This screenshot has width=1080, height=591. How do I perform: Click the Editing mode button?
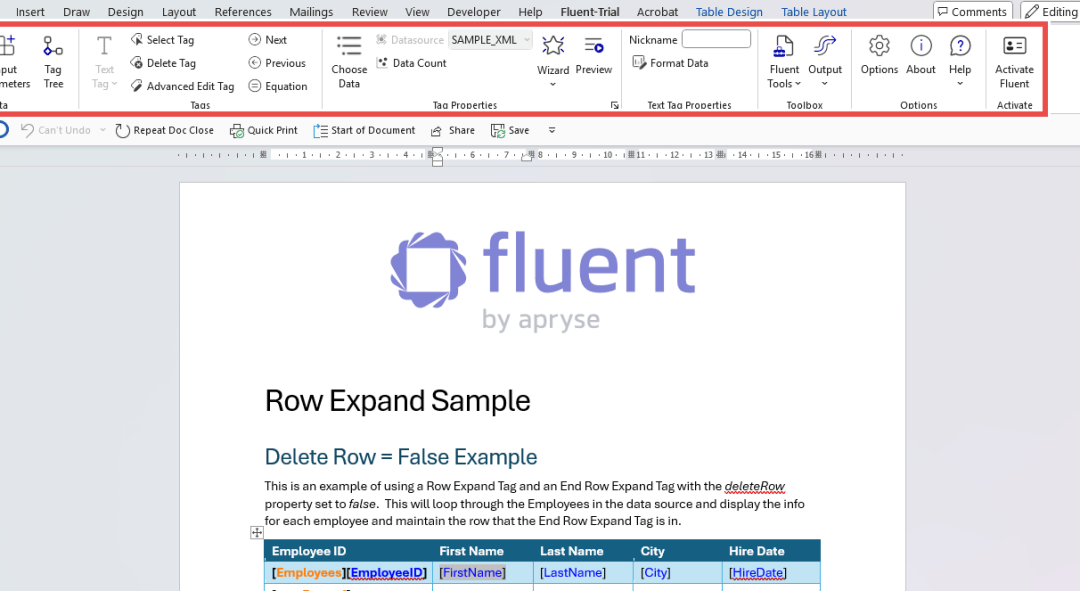(x=1051, y=12)
